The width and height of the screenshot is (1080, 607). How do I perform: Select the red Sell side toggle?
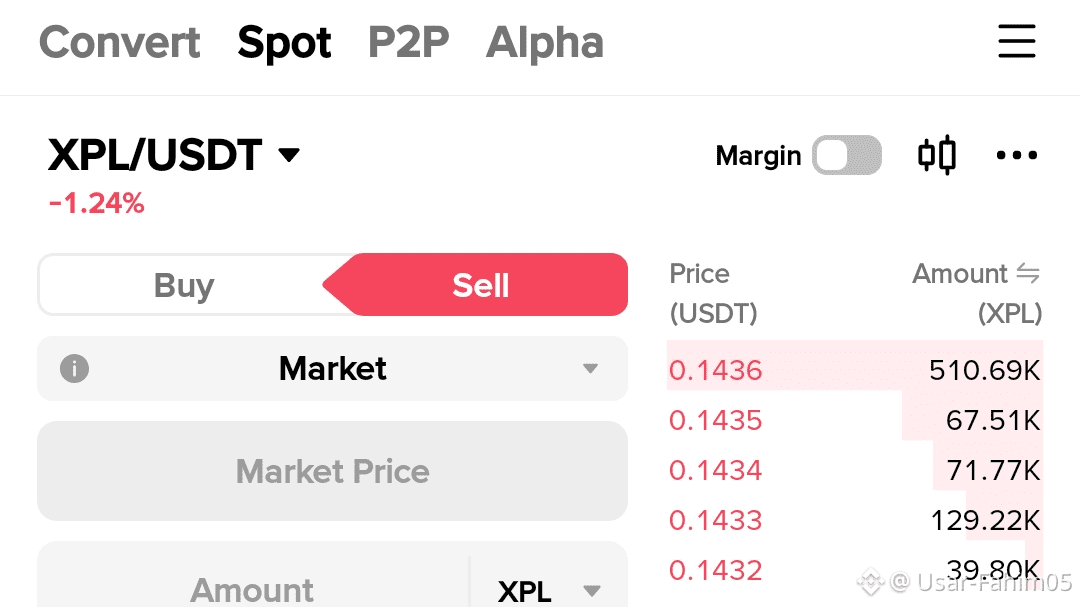[481, 286]
